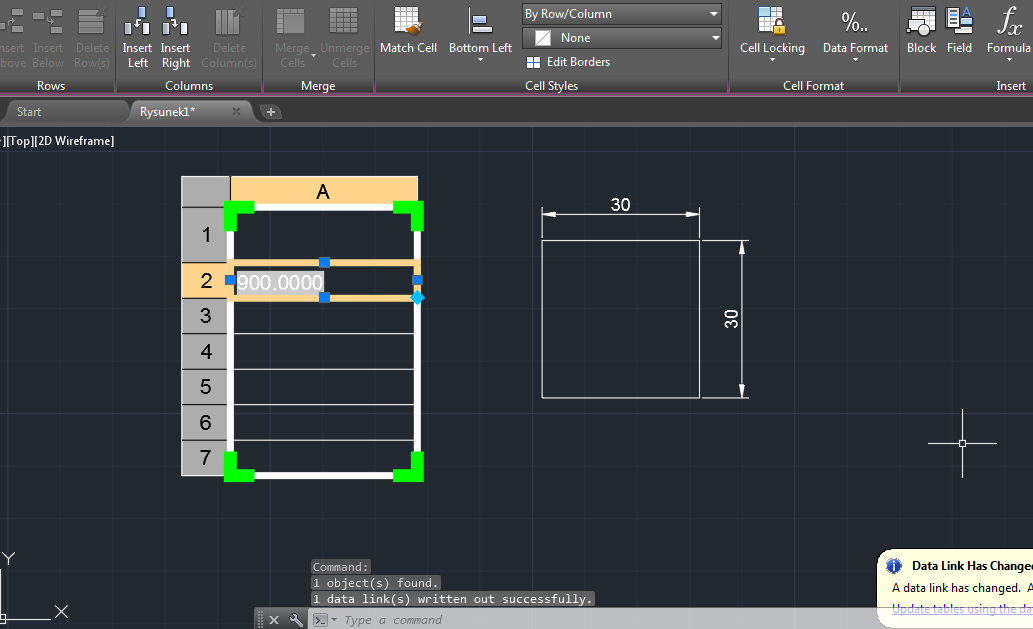Screen dimensions: 1033x629
Task: Close the Rysunek1 drawing tab
Action: 237,112
